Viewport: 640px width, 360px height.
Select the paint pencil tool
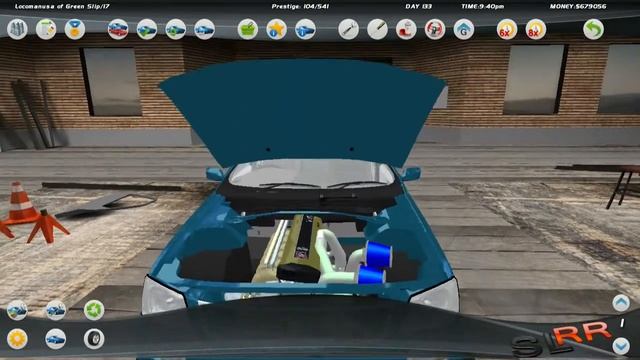377,29
